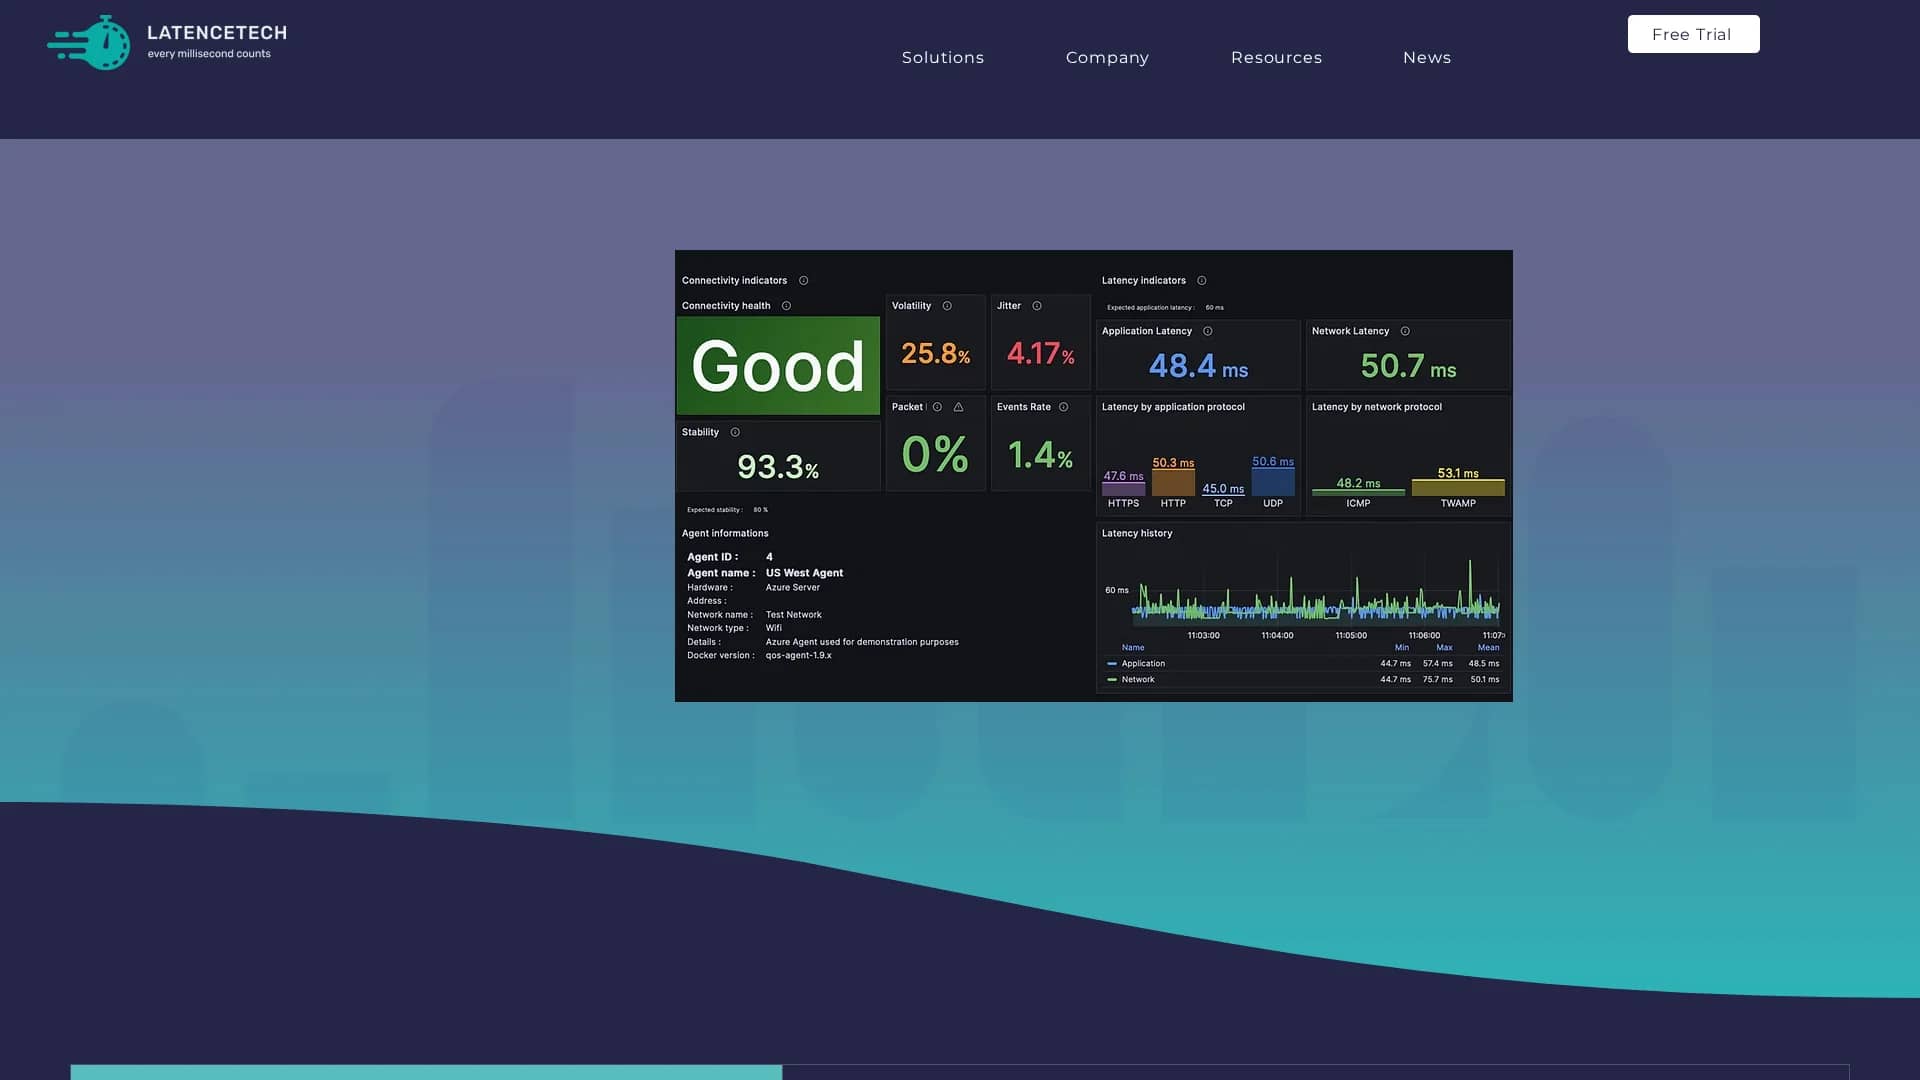Open the Company menu
The image size is (1920, 1080).
click(x=1107, y=58)
